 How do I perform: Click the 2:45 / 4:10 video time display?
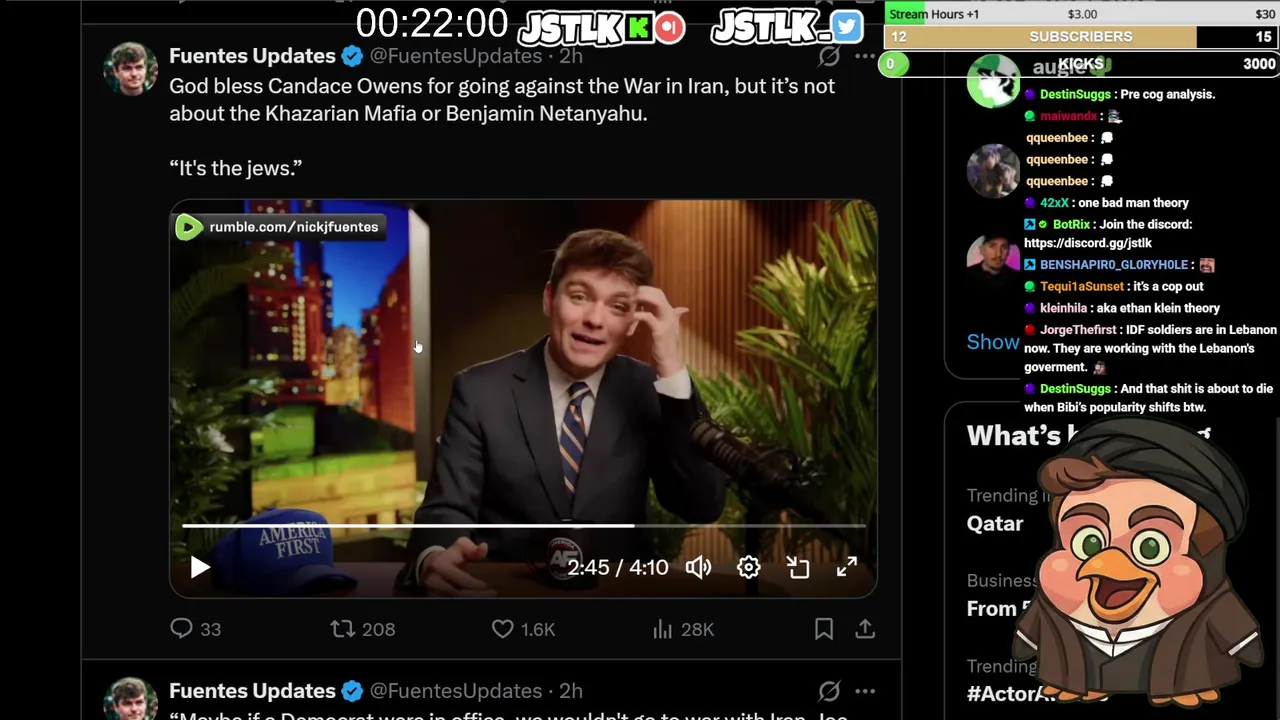pos(617,568)
